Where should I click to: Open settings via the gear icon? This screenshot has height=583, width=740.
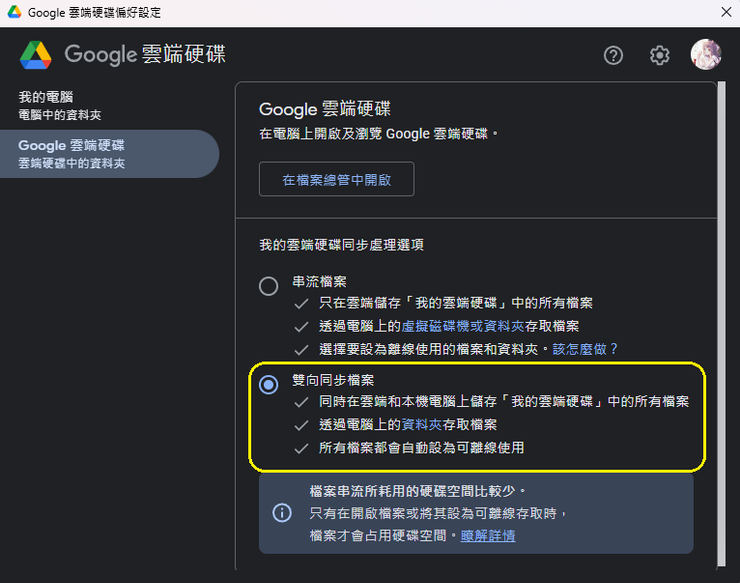tap(659, 55)
